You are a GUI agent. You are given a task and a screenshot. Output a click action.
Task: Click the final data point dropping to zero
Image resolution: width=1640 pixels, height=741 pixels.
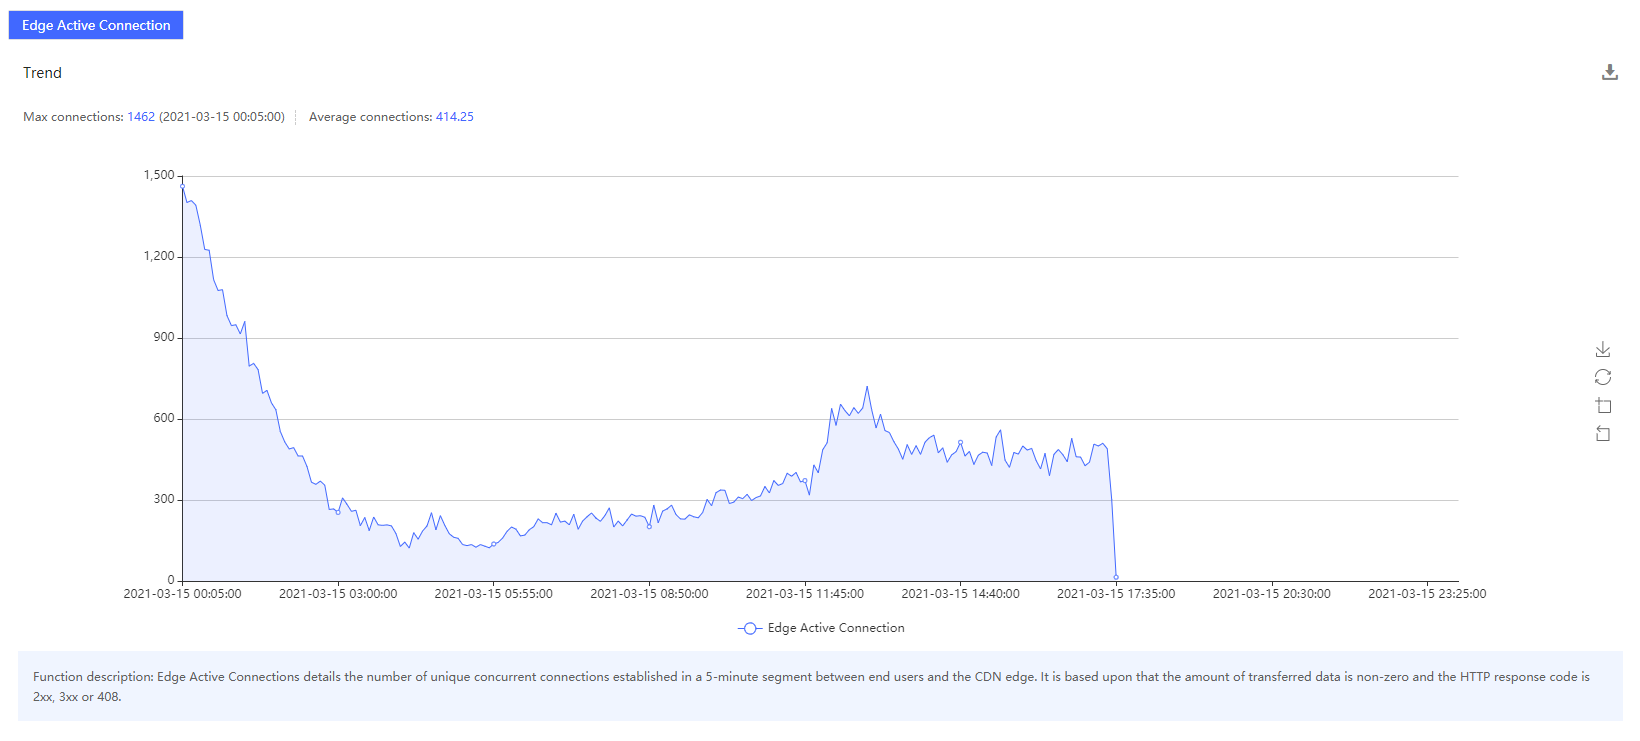(1116, 577)
